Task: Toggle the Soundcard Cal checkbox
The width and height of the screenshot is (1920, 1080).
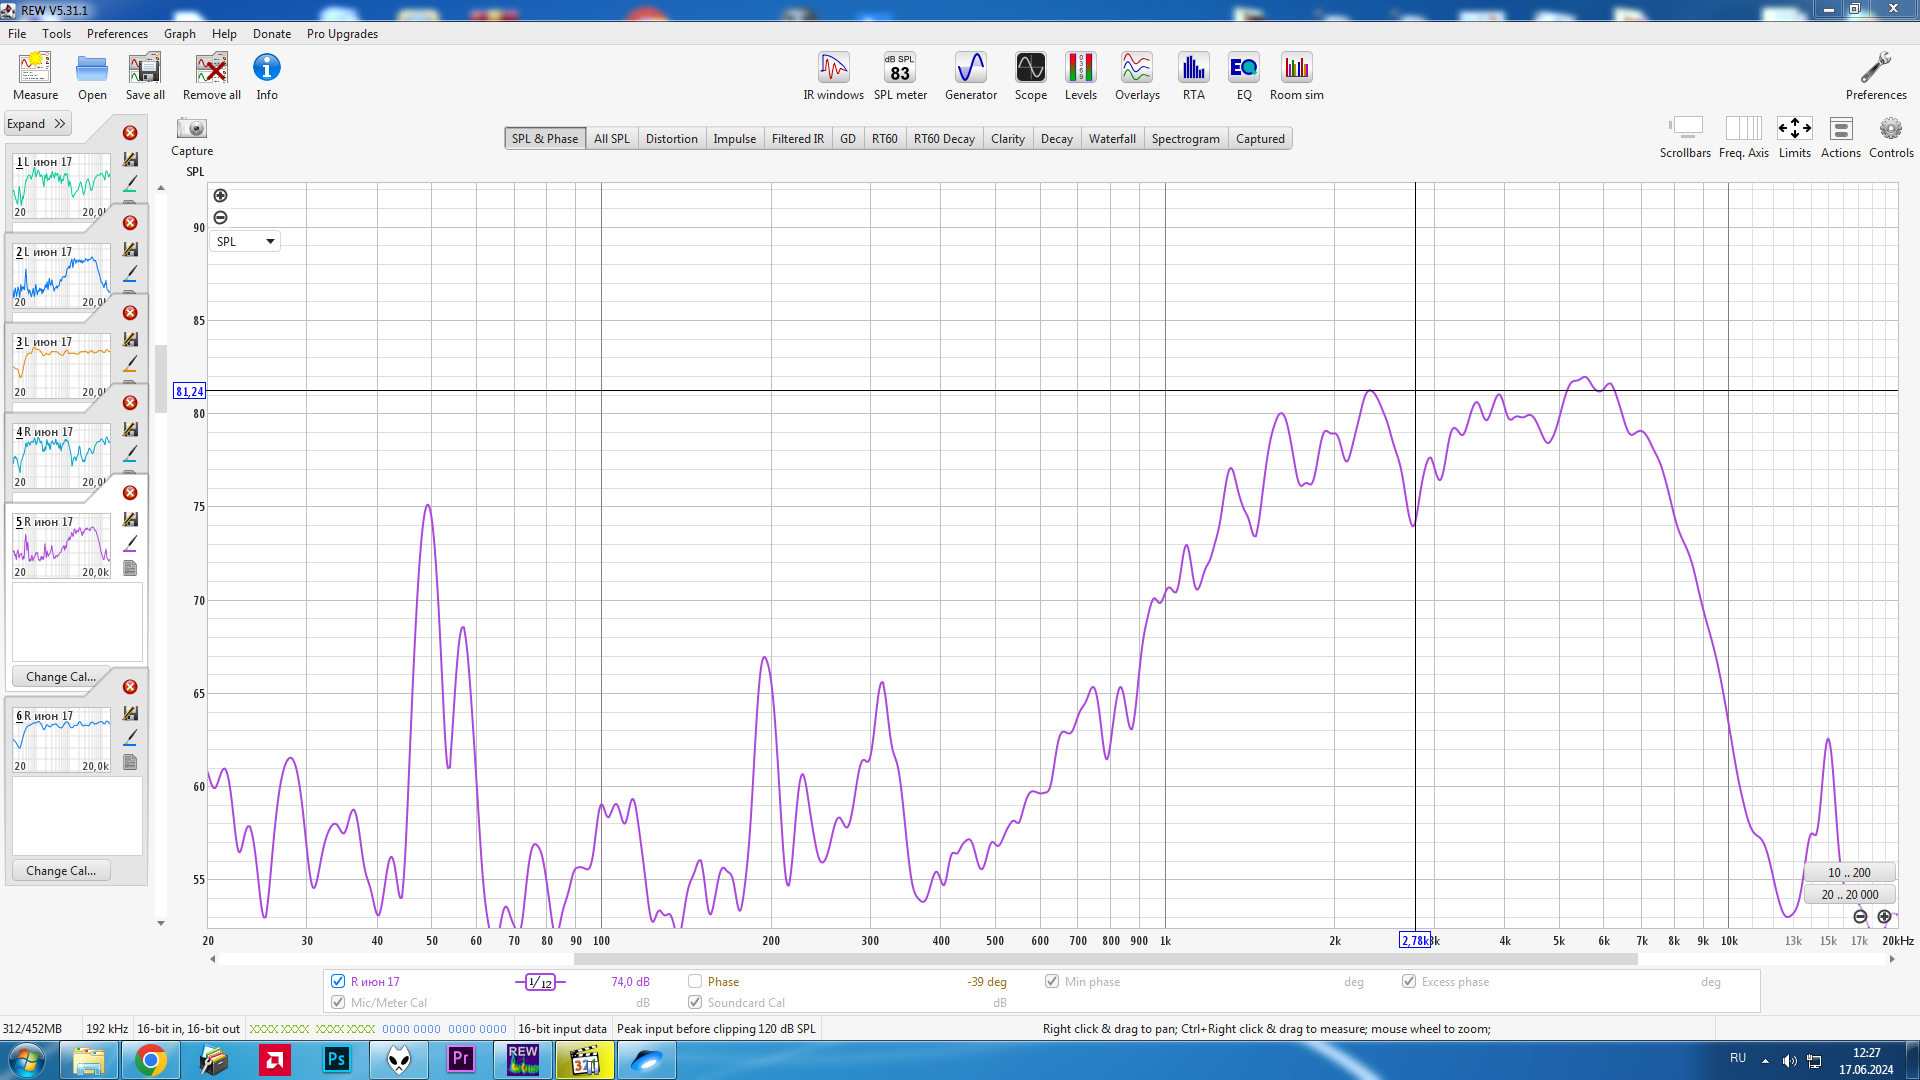Action: coord(695,1002)
